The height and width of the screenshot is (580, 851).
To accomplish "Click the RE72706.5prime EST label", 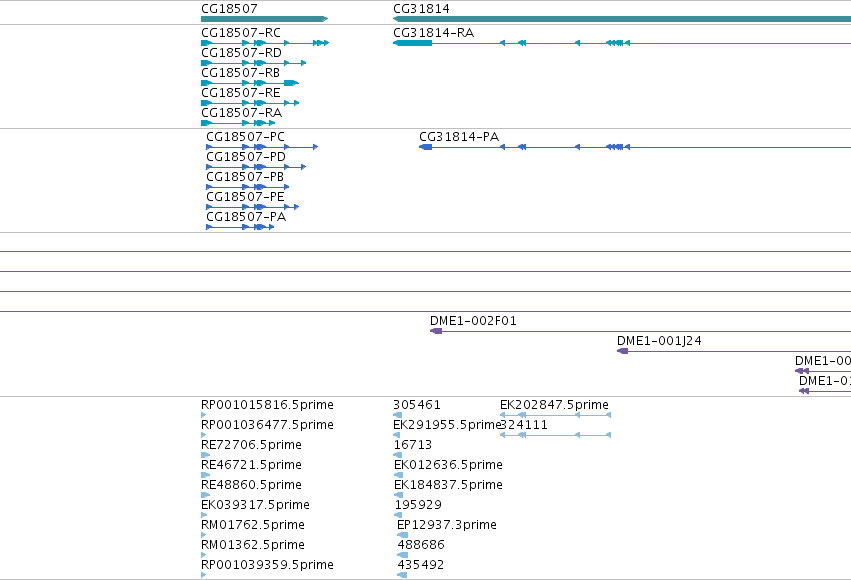I will [251, 445].
